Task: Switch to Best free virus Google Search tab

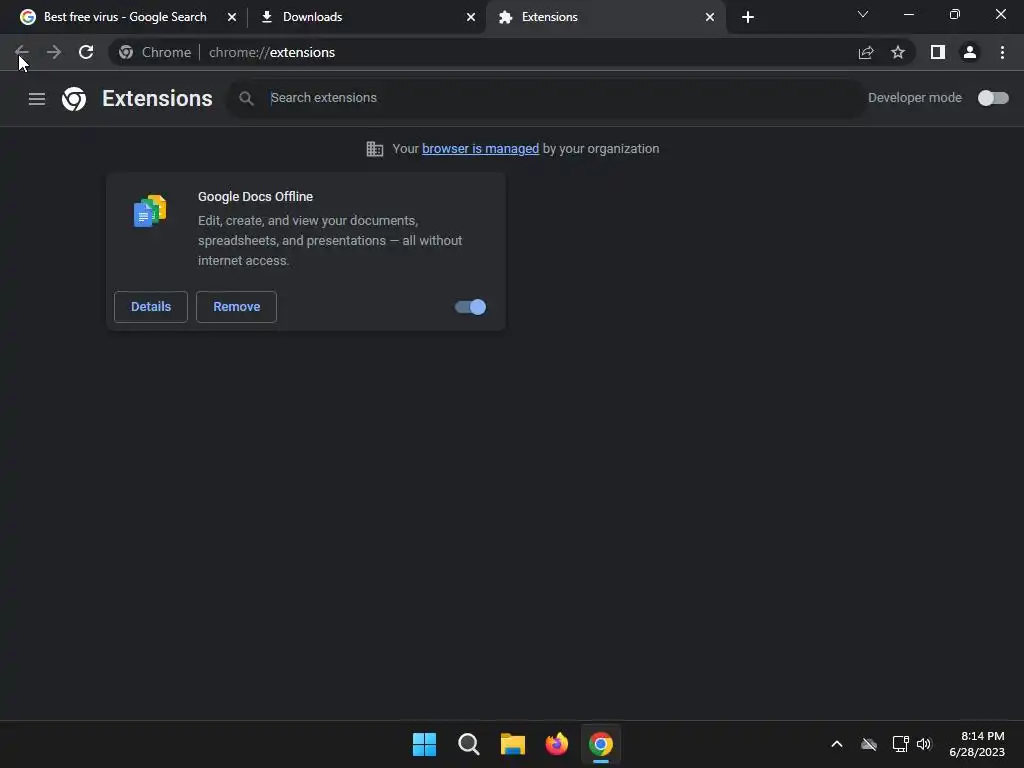Action: click(x=124, y=17)
